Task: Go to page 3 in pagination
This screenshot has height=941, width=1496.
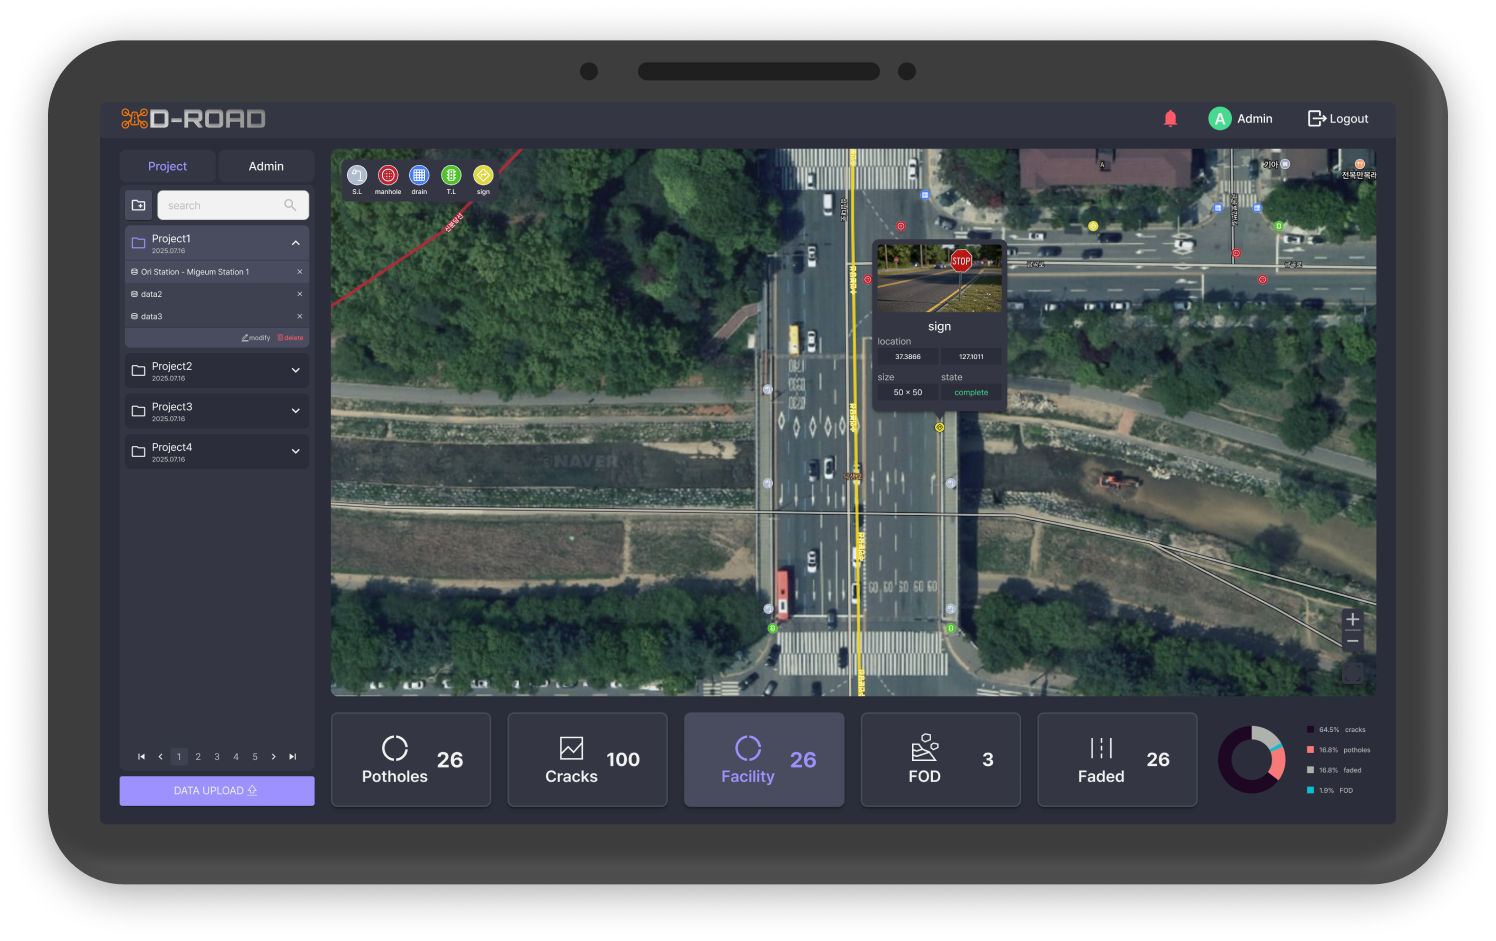Action: tap(217, 757)
